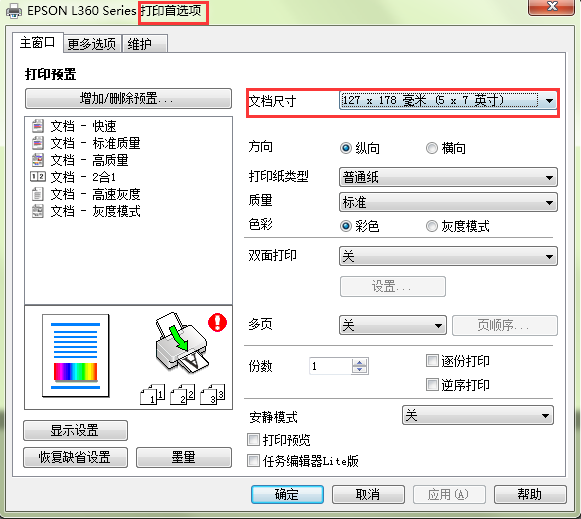
Task: Open the 文档尺寸 paper size dropdown
Action: (x=448, y=101)
